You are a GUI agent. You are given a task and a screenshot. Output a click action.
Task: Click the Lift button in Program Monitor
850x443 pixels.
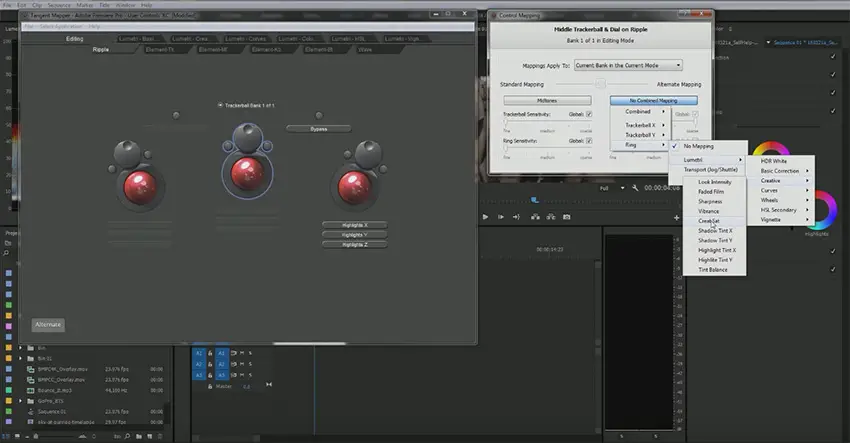coord(535,217)
